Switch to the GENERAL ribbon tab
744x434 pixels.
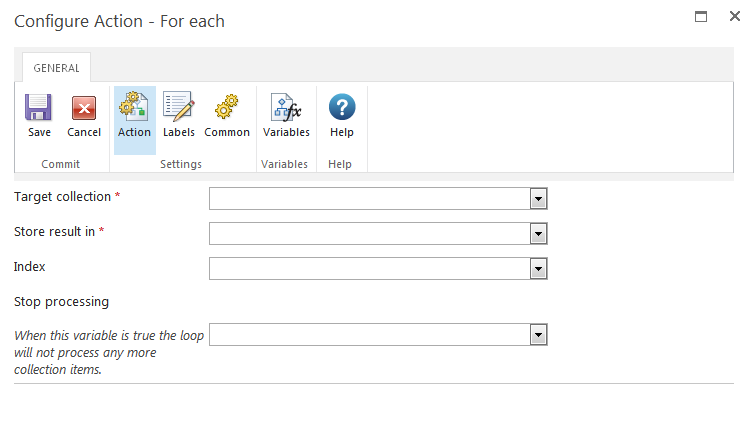point(56,68)
